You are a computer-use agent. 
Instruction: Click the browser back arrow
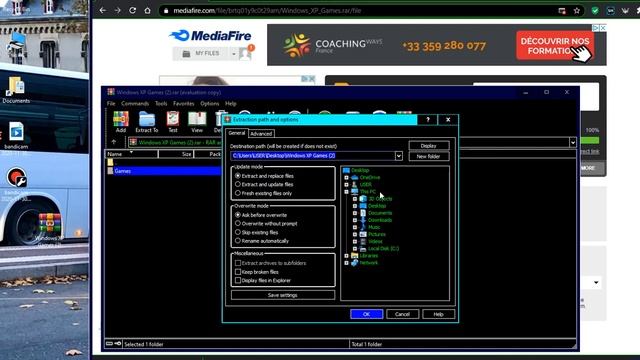102,11
